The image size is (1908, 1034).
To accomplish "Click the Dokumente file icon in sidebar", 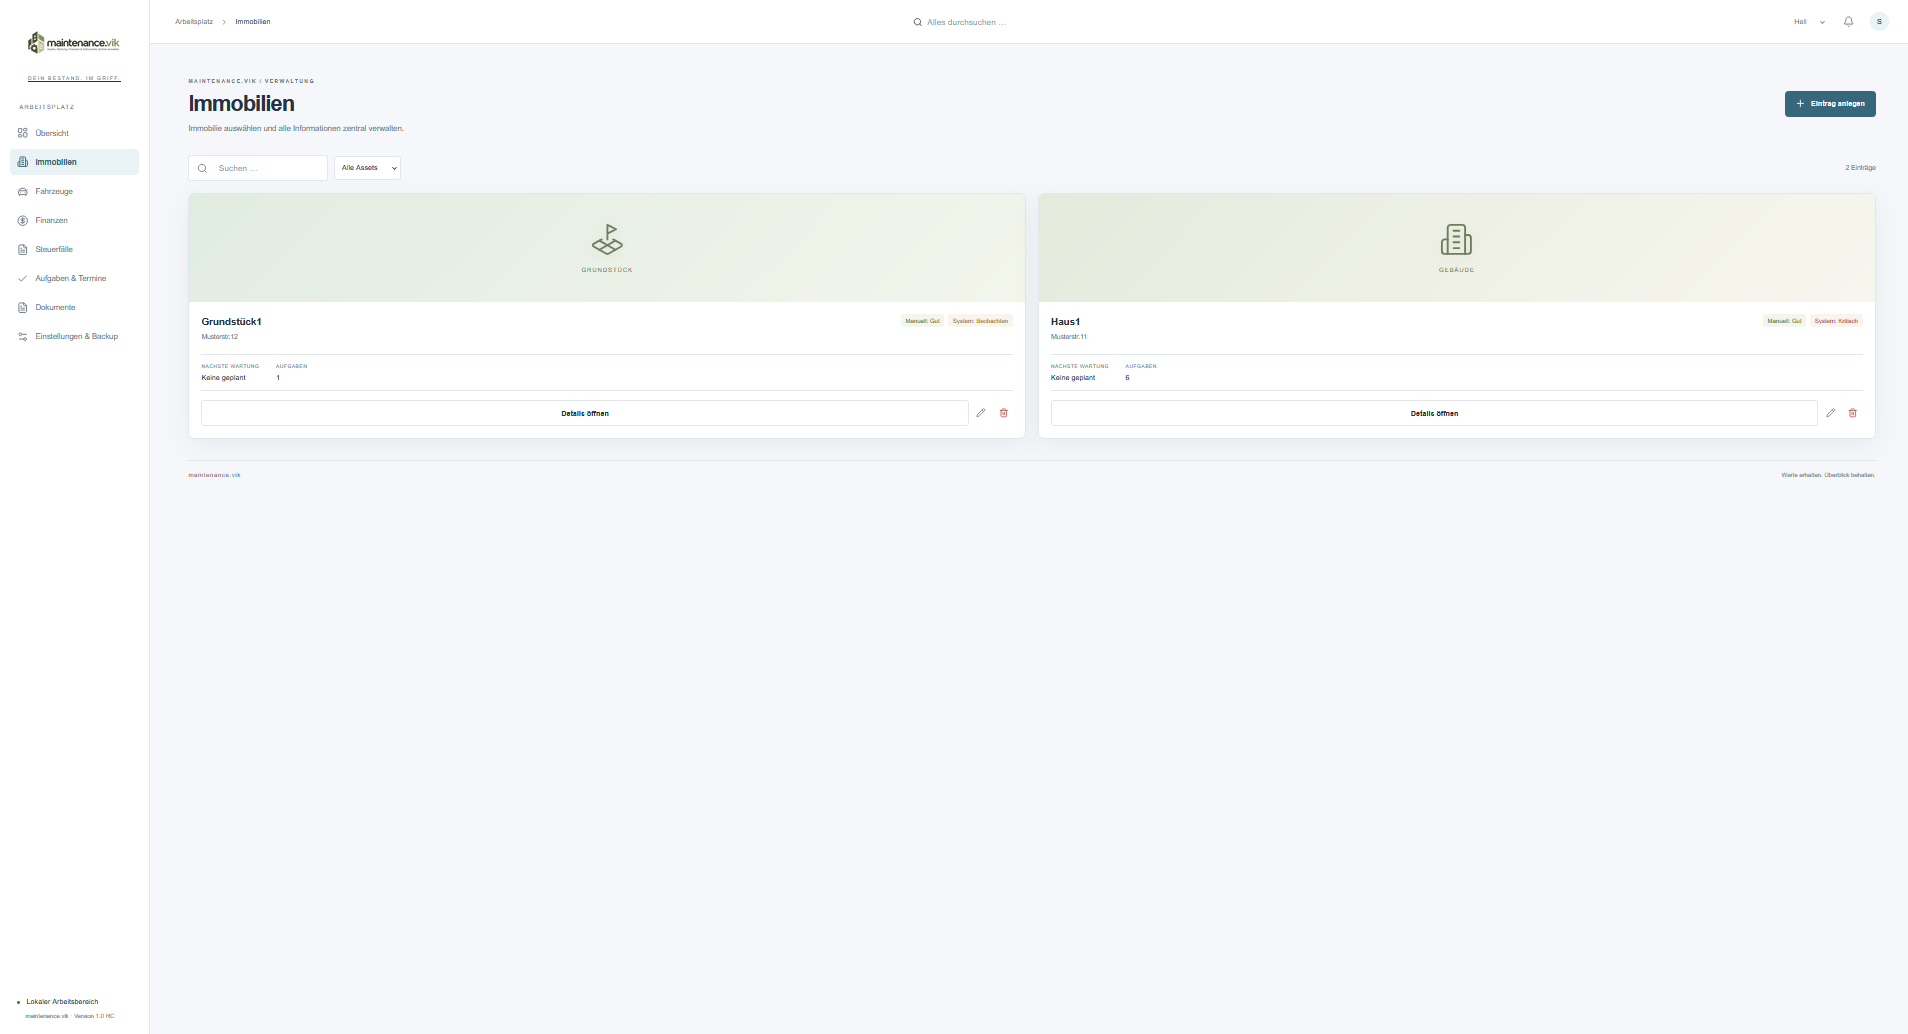I will point(23,307).
